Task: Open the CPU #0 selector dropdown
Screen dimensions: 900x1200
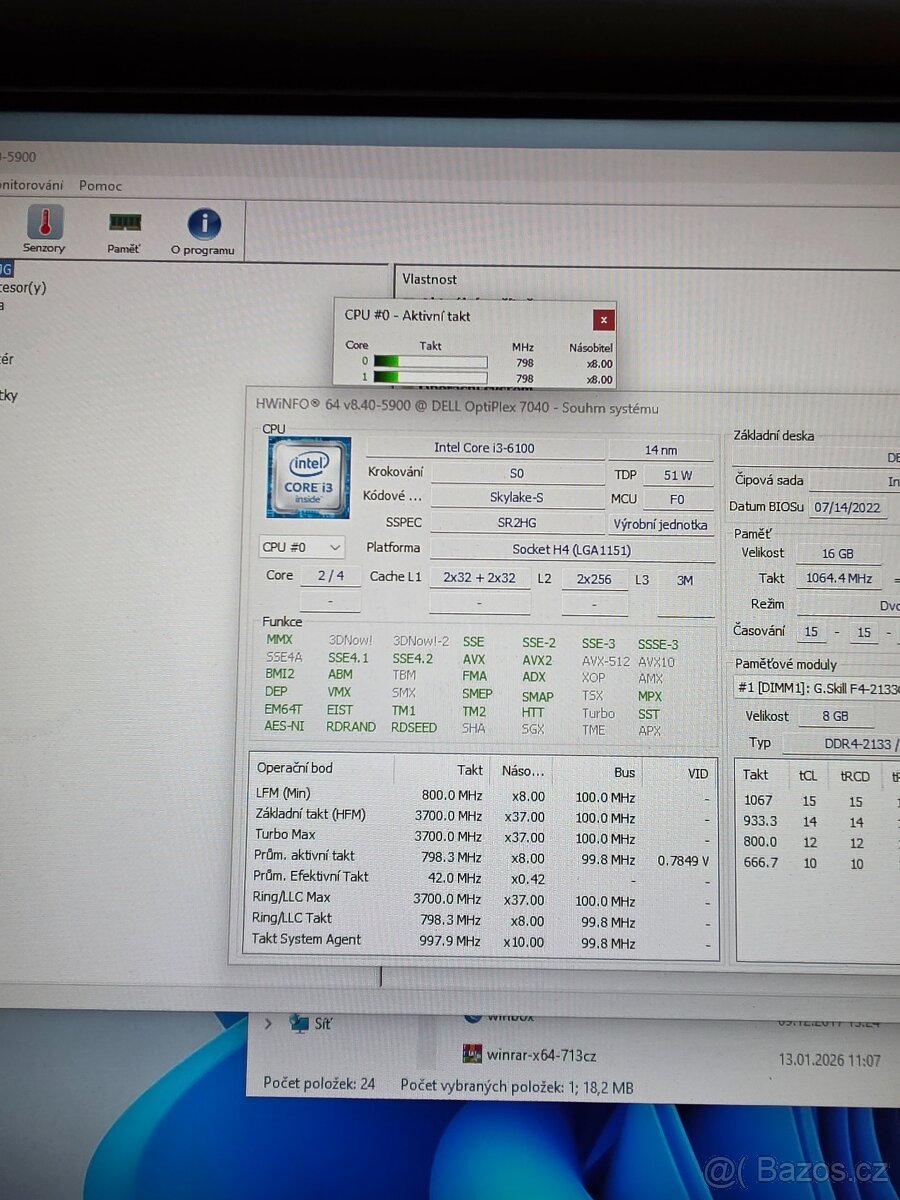Action: (302, 547)
